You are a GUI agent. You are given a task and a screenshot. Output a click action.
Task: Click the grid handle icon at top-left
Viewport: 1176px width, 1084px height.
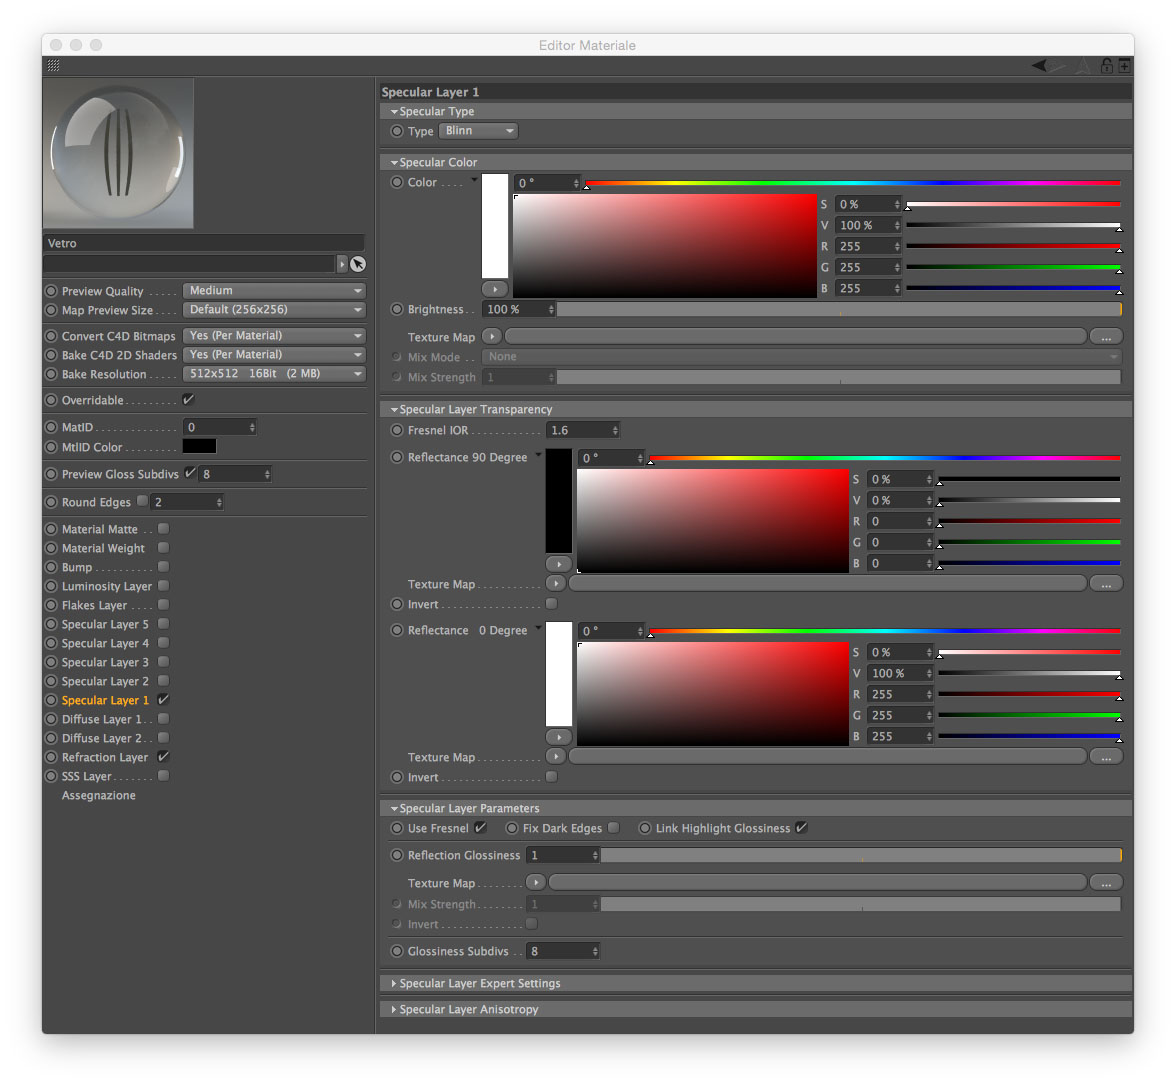pos(53,65)
